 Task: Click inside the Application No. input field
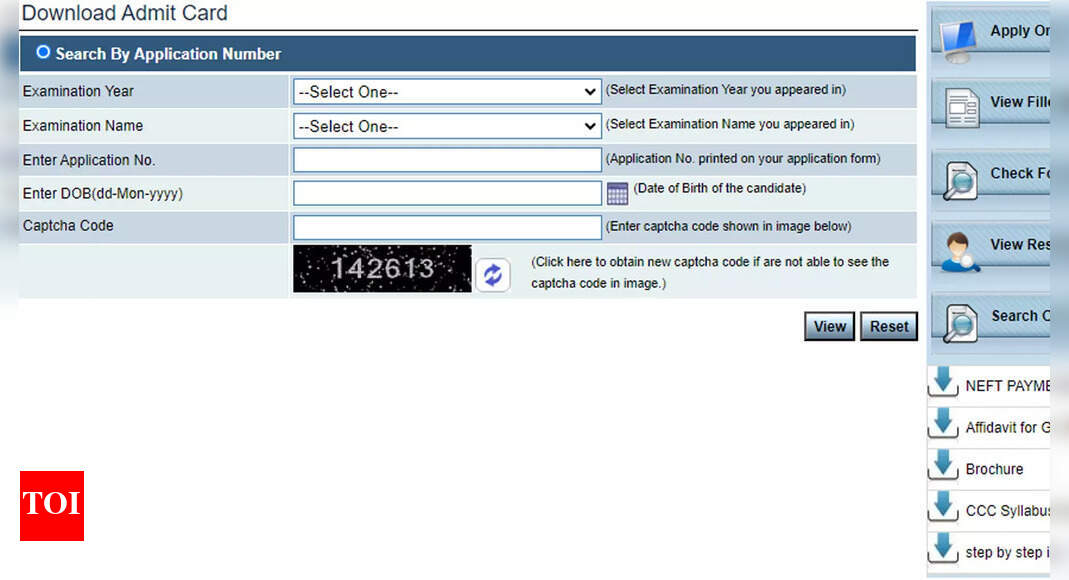point(446,159)
